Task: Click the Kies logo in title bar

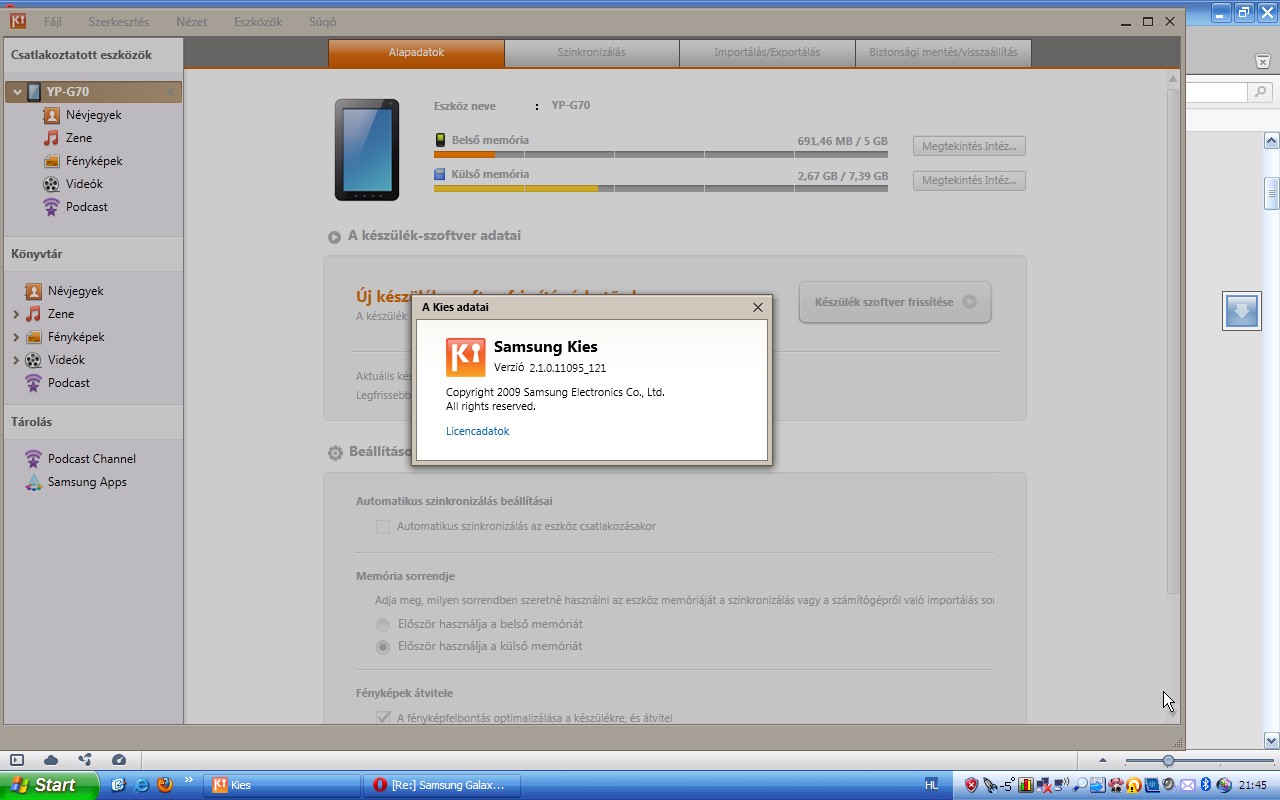Action: click(18, 21)
